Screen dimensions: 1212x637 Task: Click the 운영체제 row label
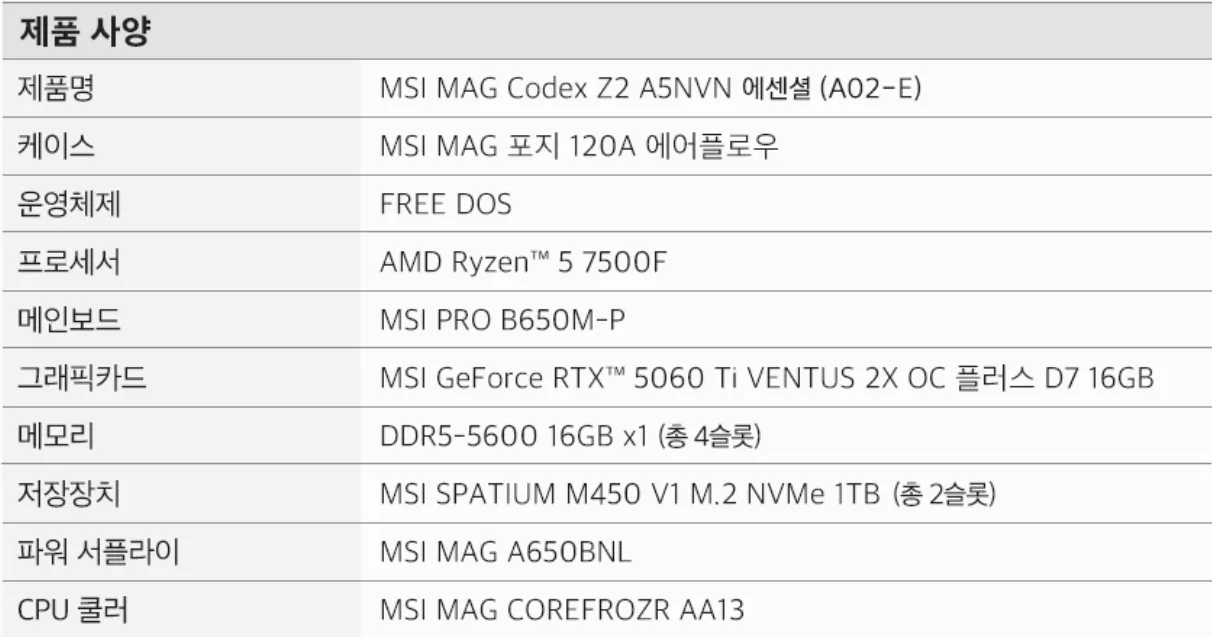(75, 205)
